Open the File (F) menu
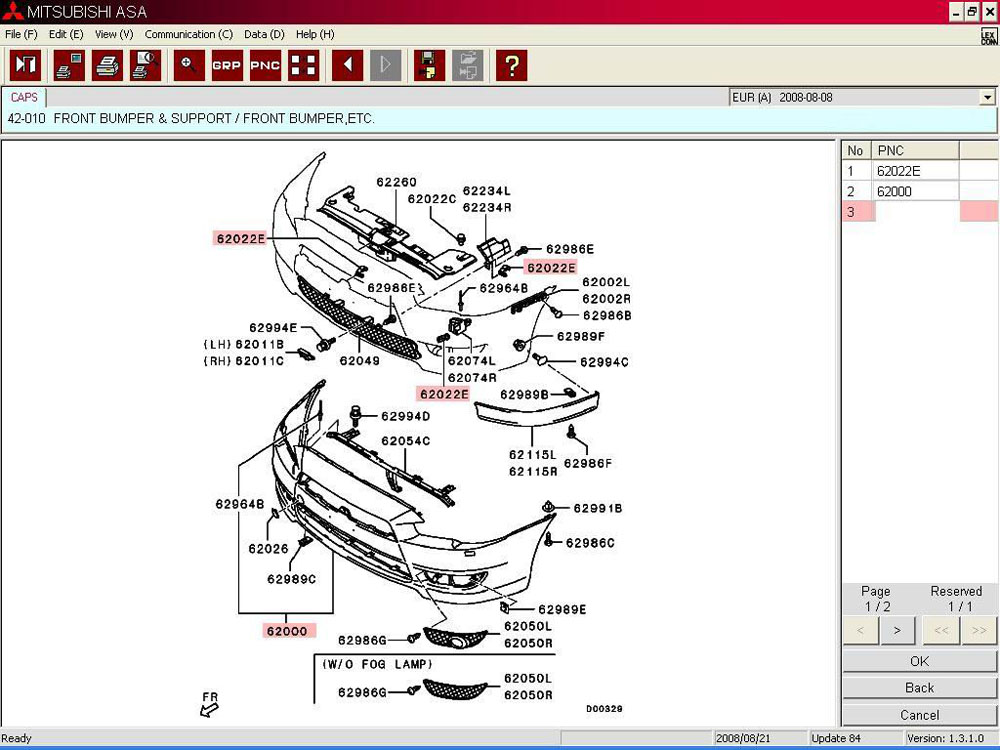The width and height of the screenshot is (1000, 750). (x=21, y=34)
